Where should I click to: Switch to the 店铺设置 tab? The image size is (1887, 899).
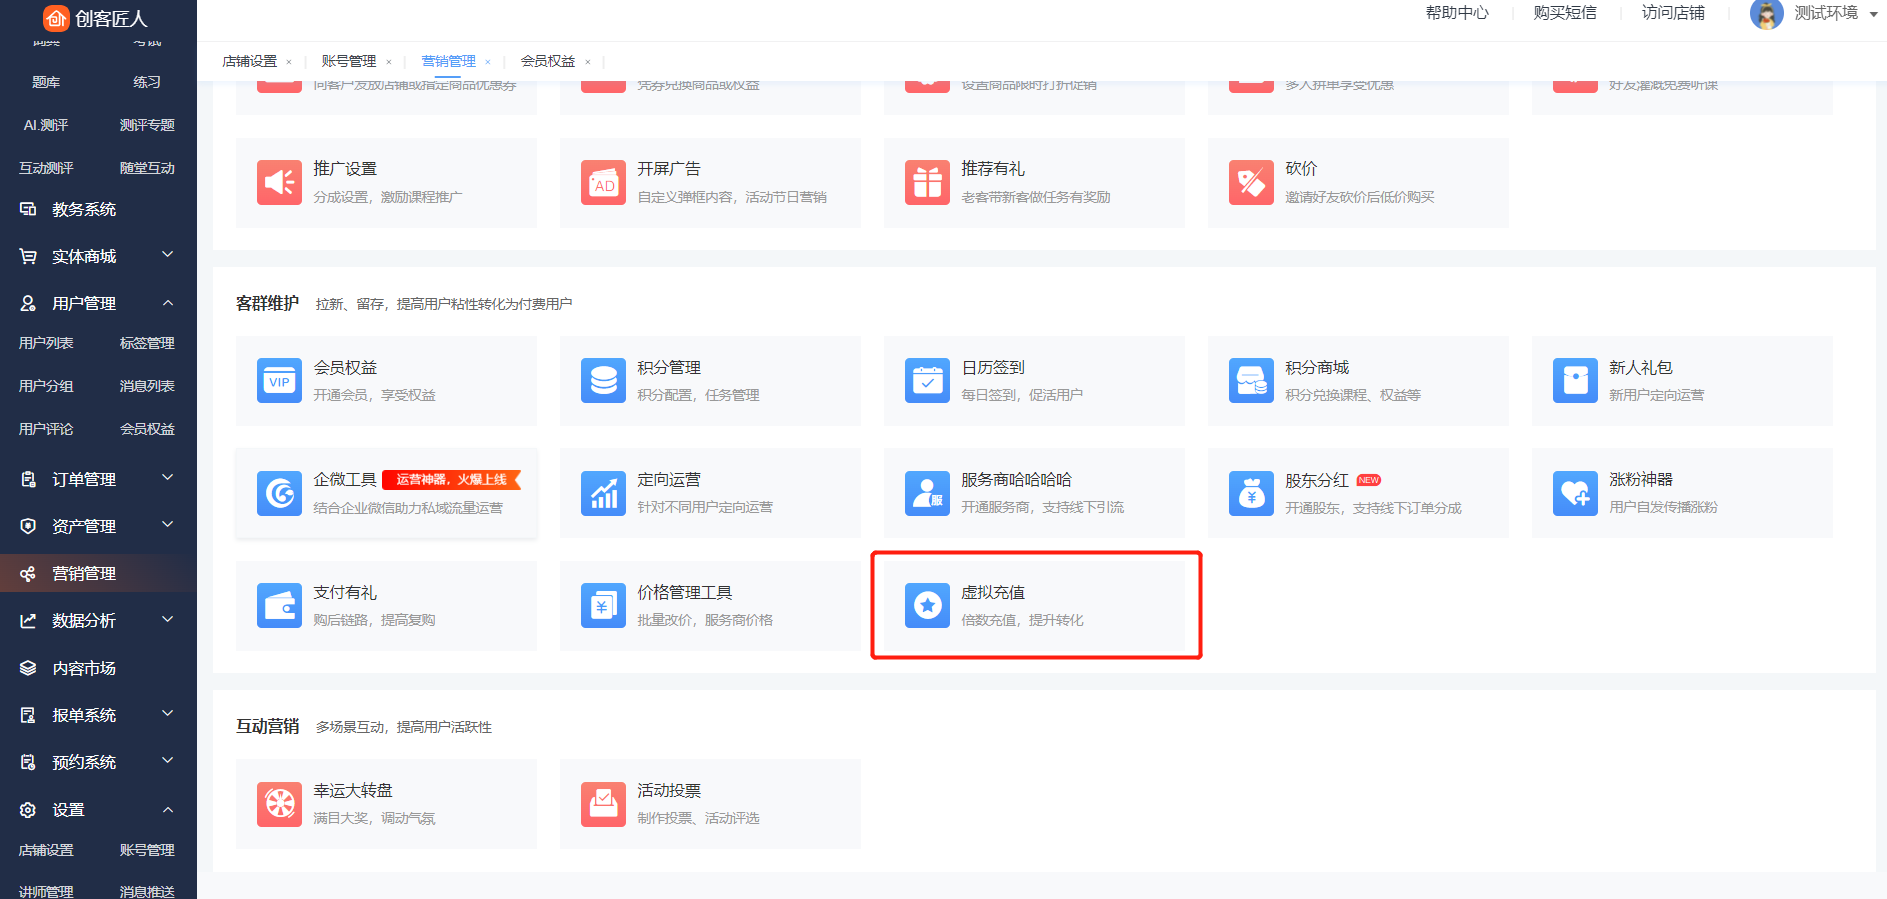(249, 61)
